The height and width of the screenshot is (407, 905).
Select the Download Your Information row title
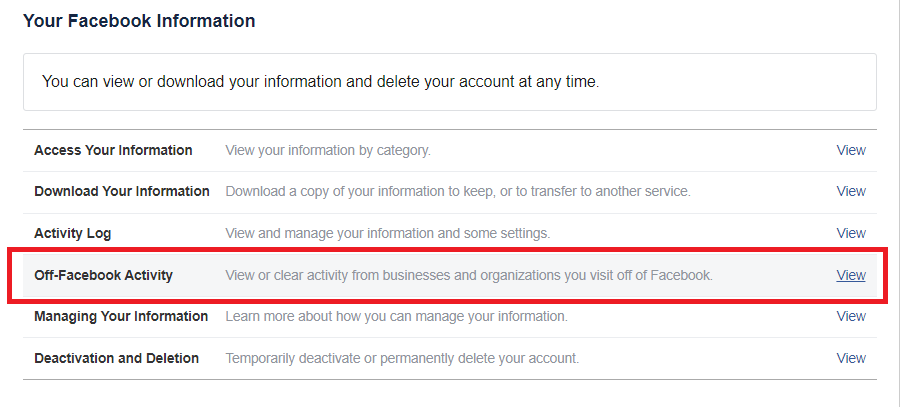[122, 191]
